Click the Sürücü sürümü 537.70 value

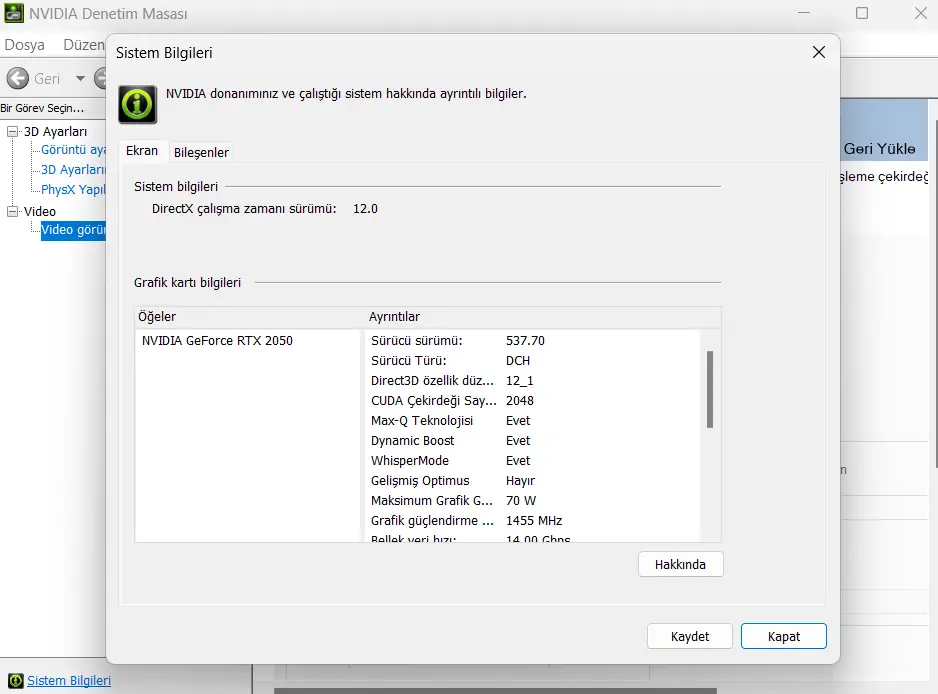pyautogui.click(x=525, y=340)
